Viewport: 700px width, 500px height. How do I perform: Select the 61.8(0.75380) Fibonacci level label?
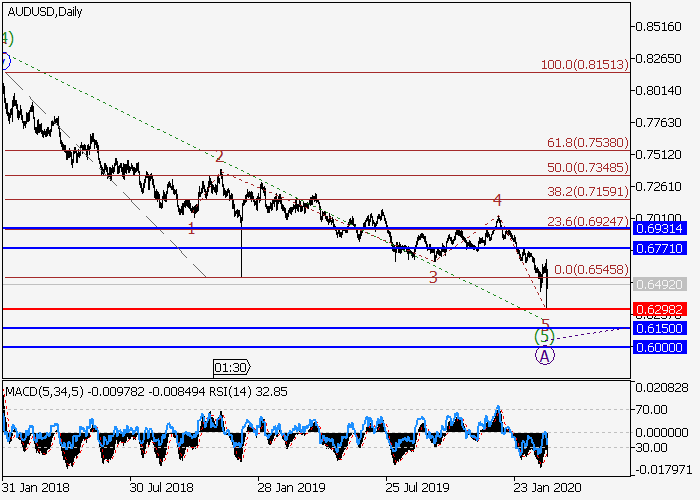coord(586,143)
